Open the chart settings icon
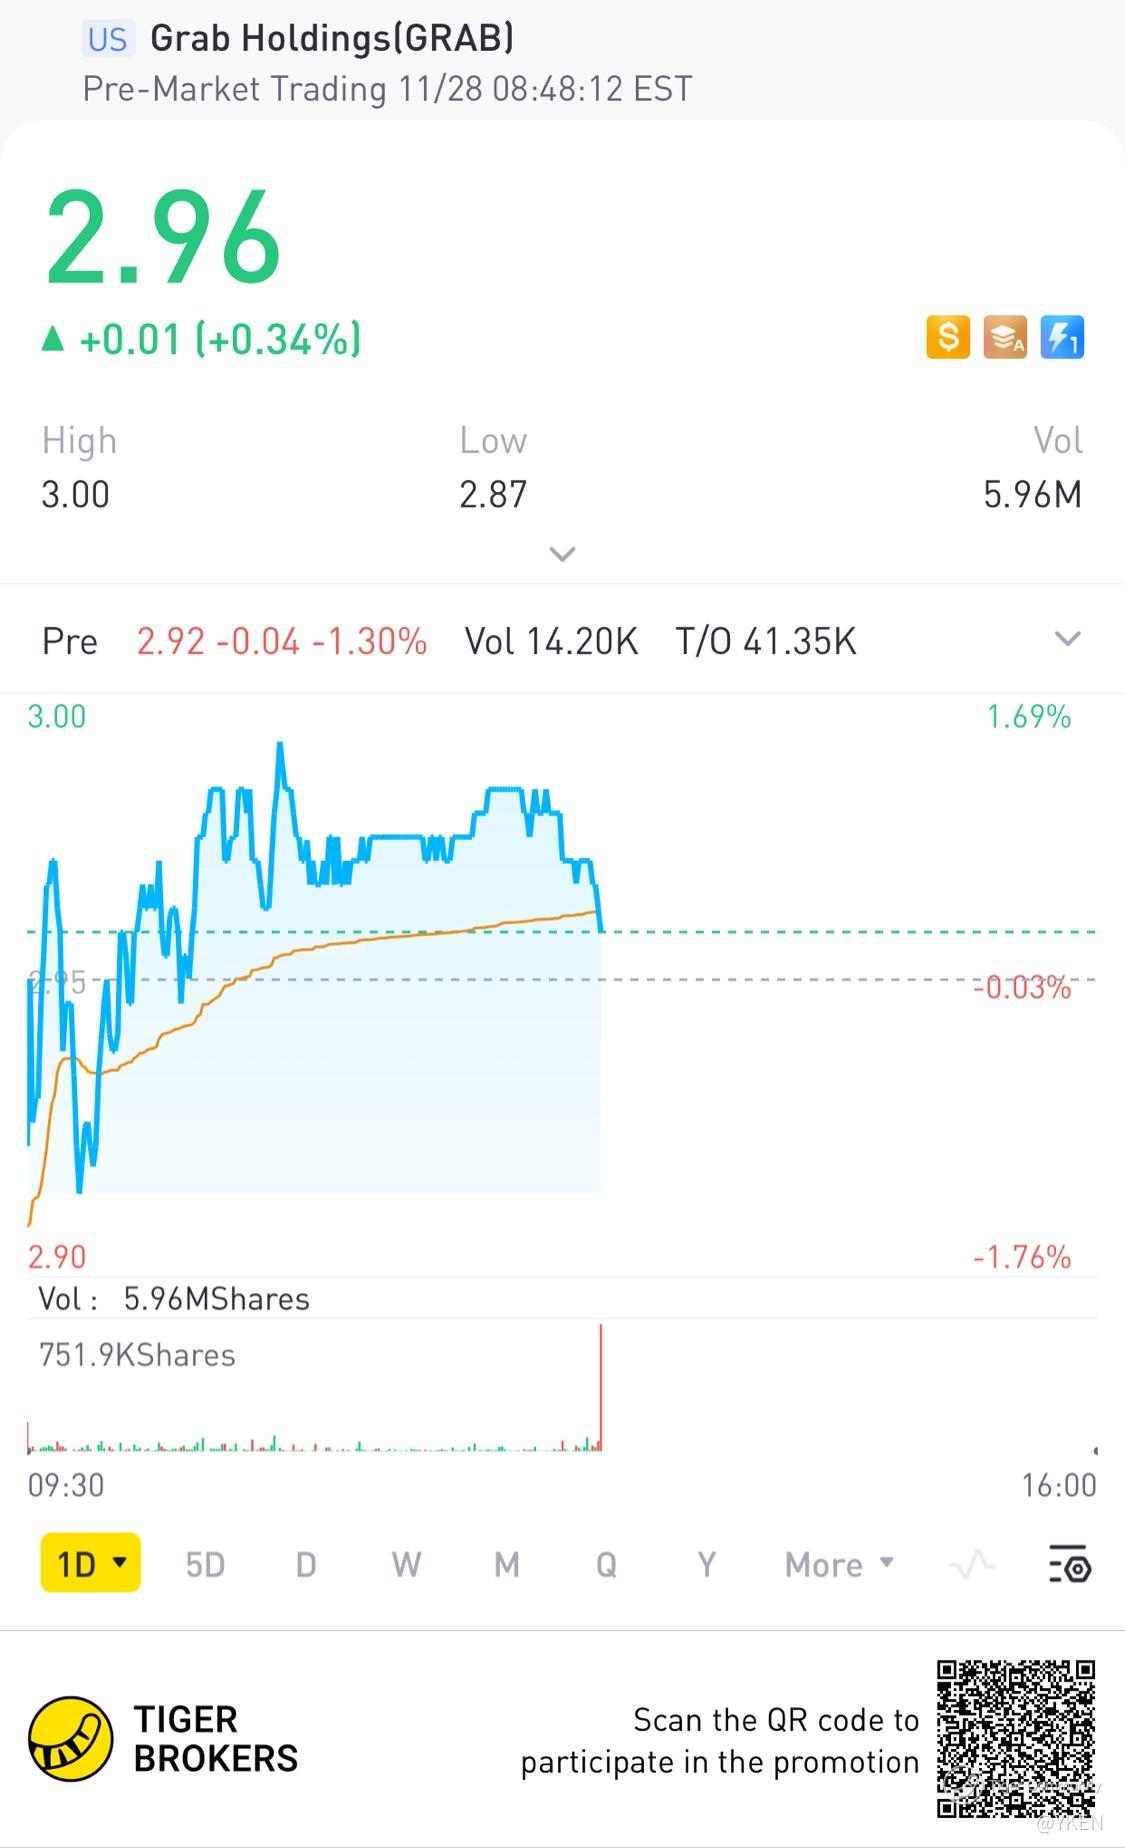The height and width of the screenshot is (1848, 1125). (x=1069, y=1564)
